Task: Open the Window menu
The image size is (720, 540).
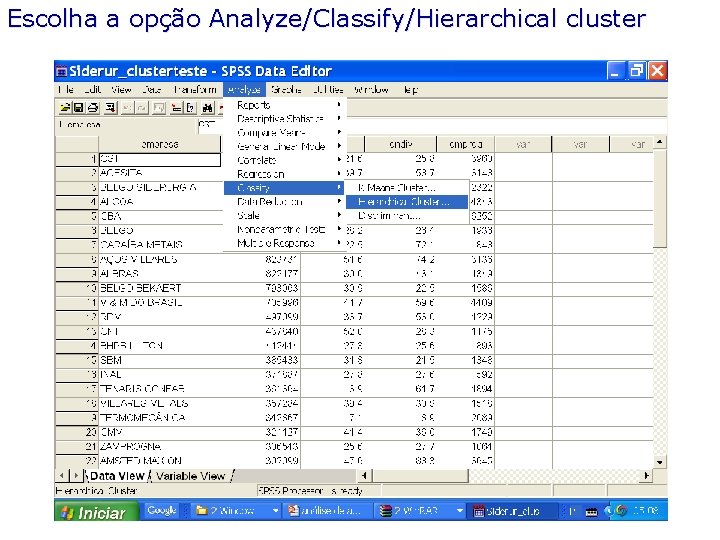Action: pos(371,90)
